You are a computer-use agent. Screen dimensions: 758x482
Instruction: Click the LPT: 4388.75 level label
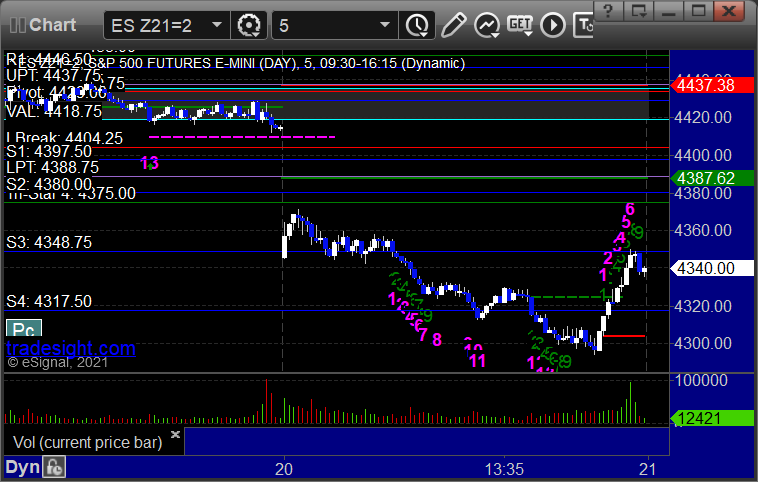pyautogui.click(x=52, y=167)
